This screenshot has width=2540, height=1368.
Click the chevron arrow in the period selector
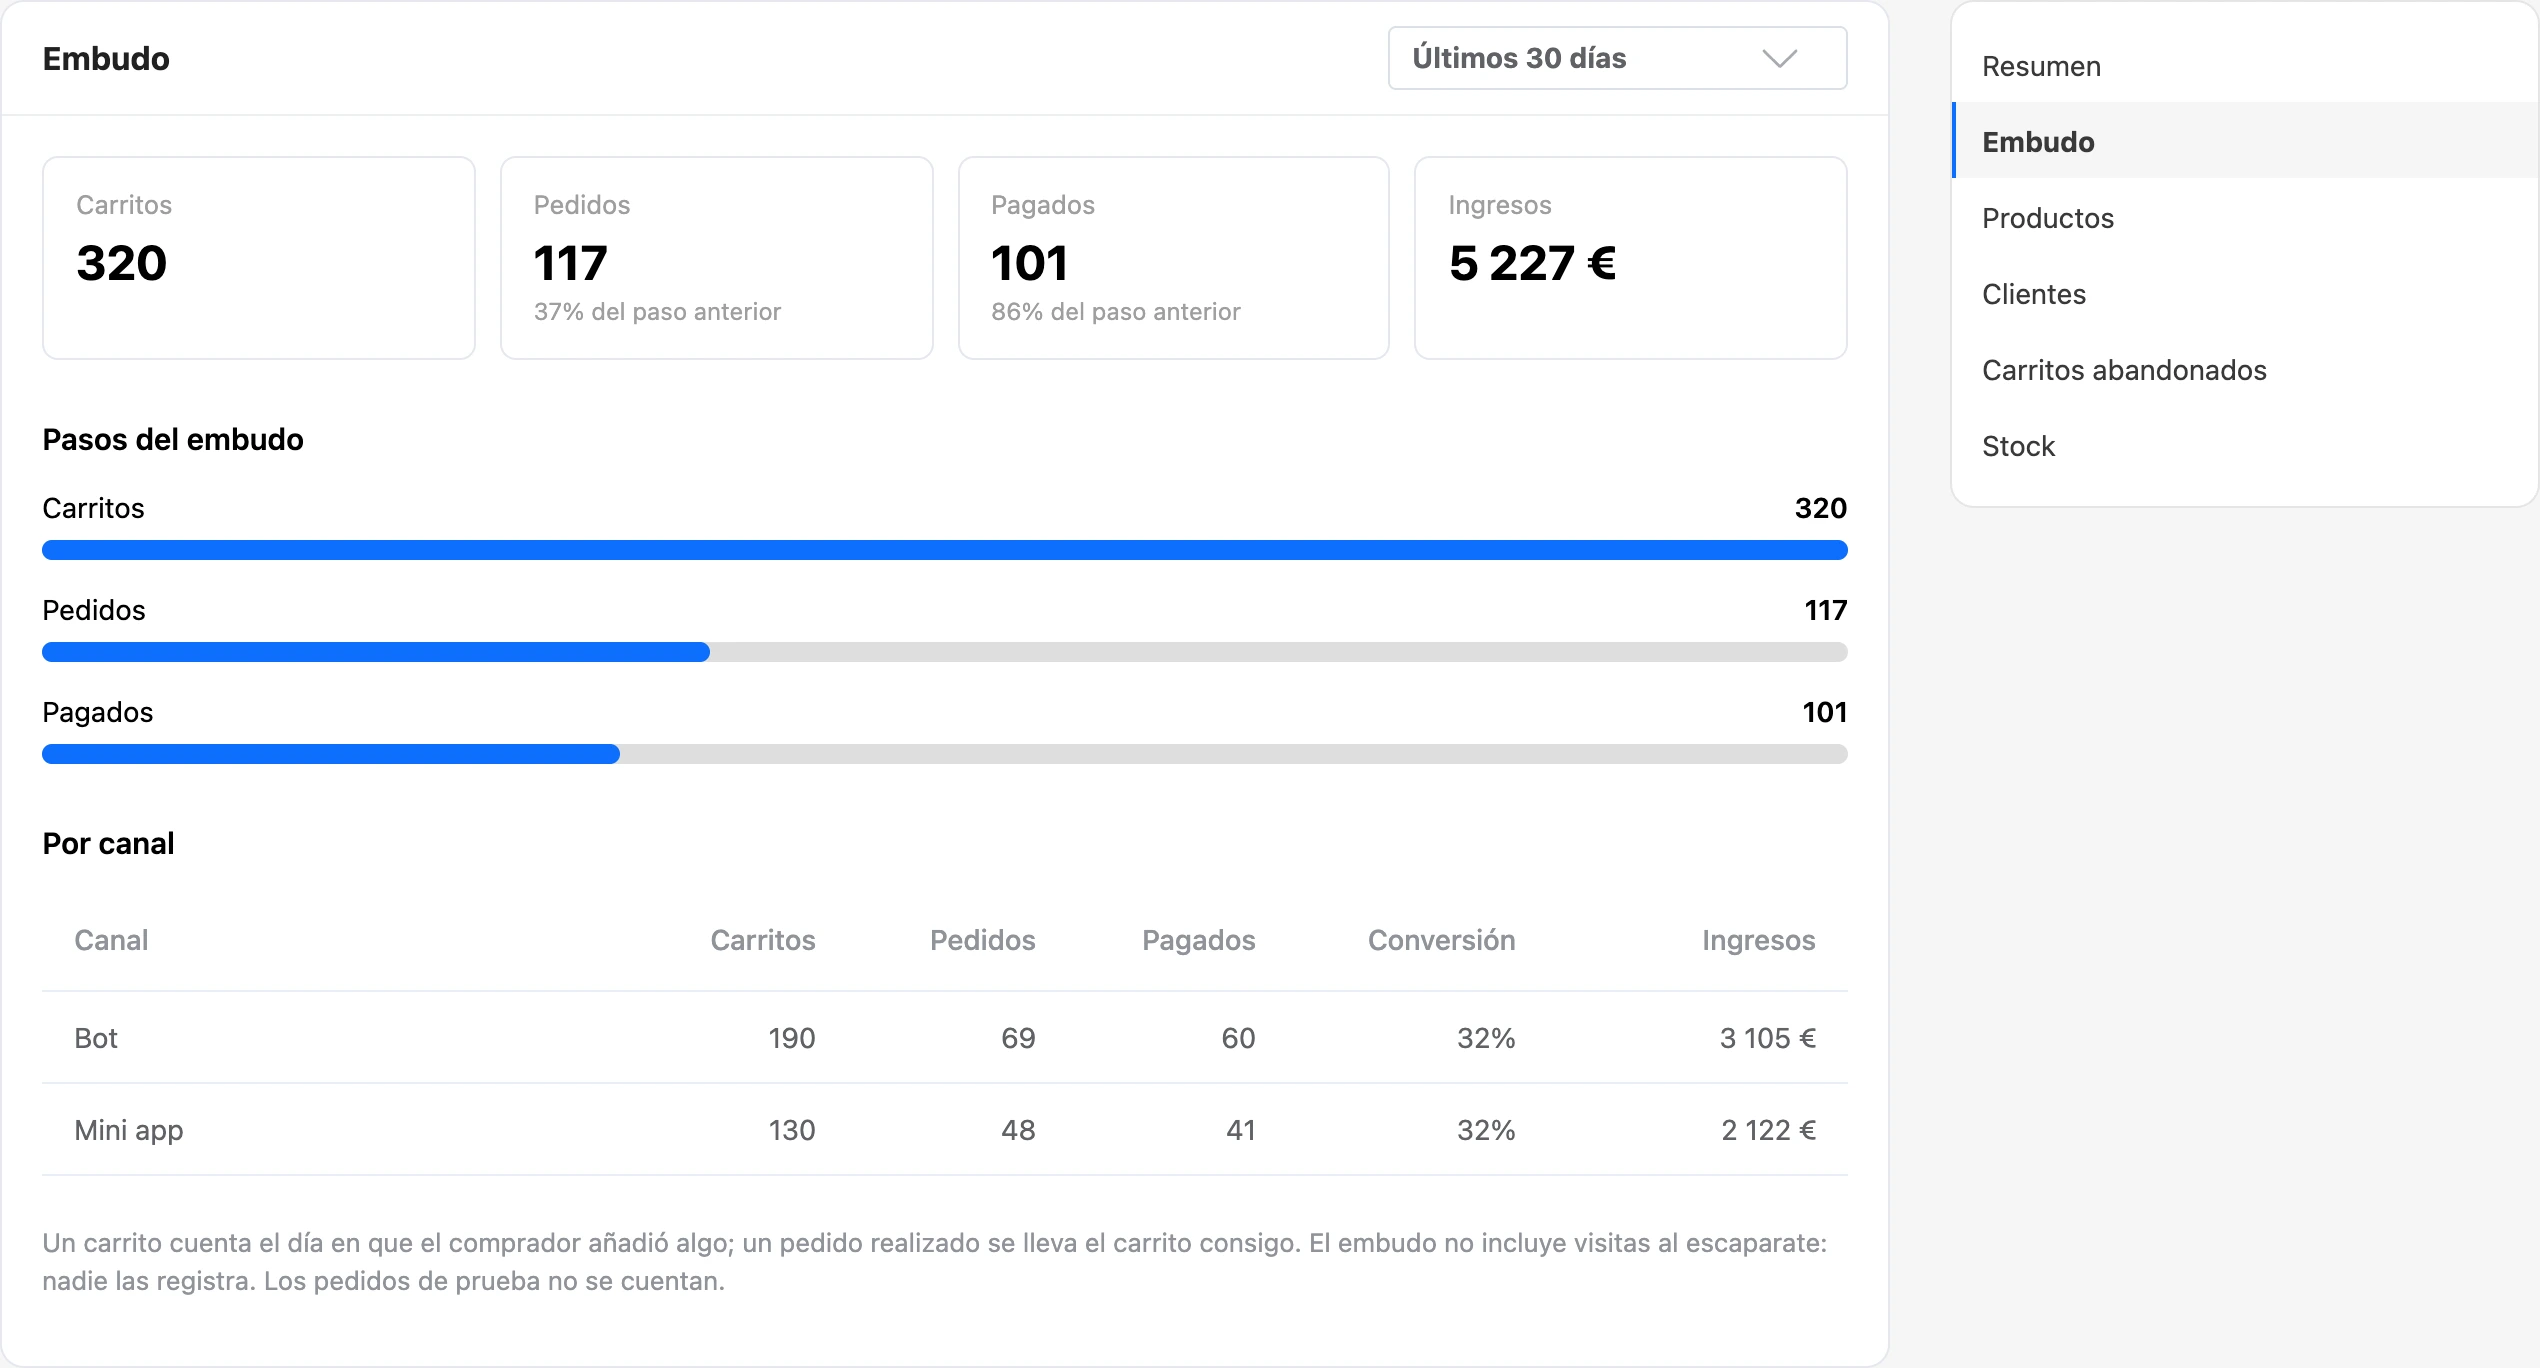coord(1779,59)
